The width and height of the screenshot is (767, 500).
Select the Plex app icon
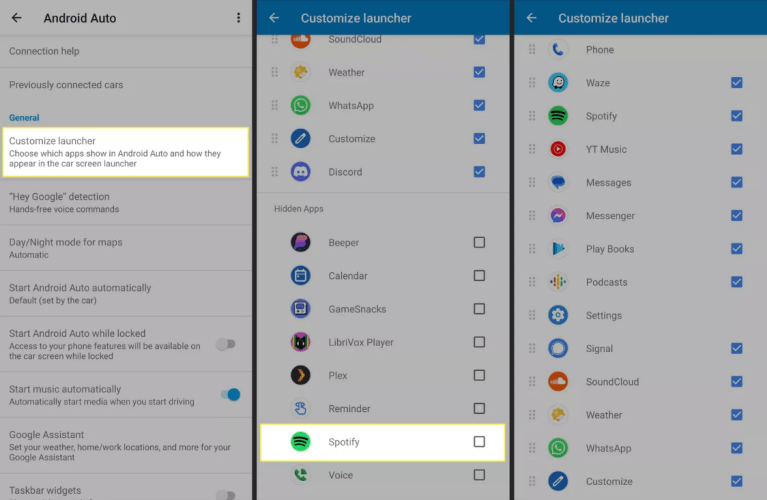coord(300,375)
